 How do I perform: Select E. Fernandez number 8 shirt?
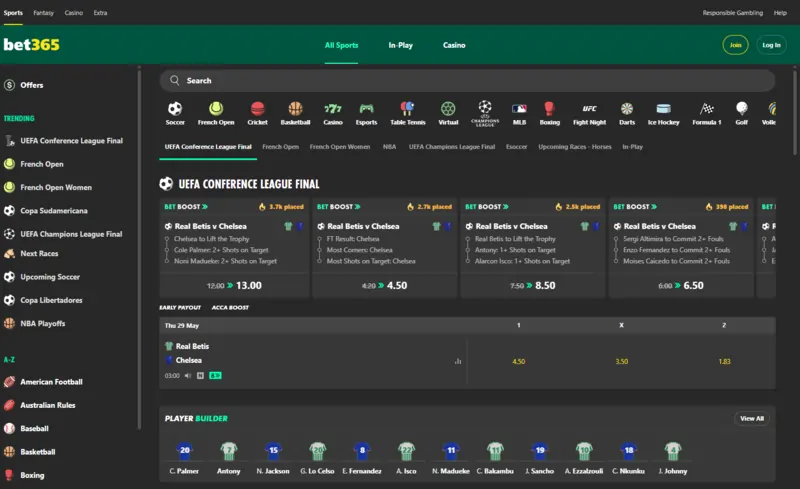[x=362, y=450]
